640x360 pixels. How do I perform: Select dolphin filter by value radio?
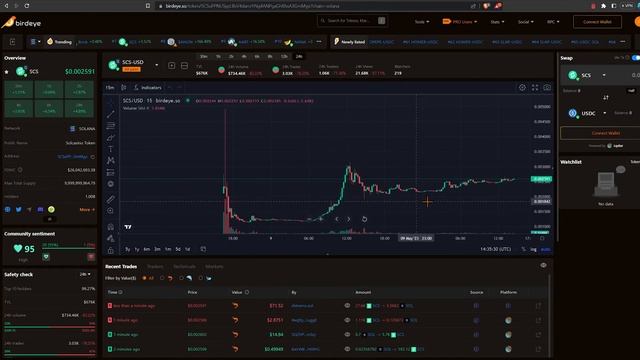coord(182,278)
